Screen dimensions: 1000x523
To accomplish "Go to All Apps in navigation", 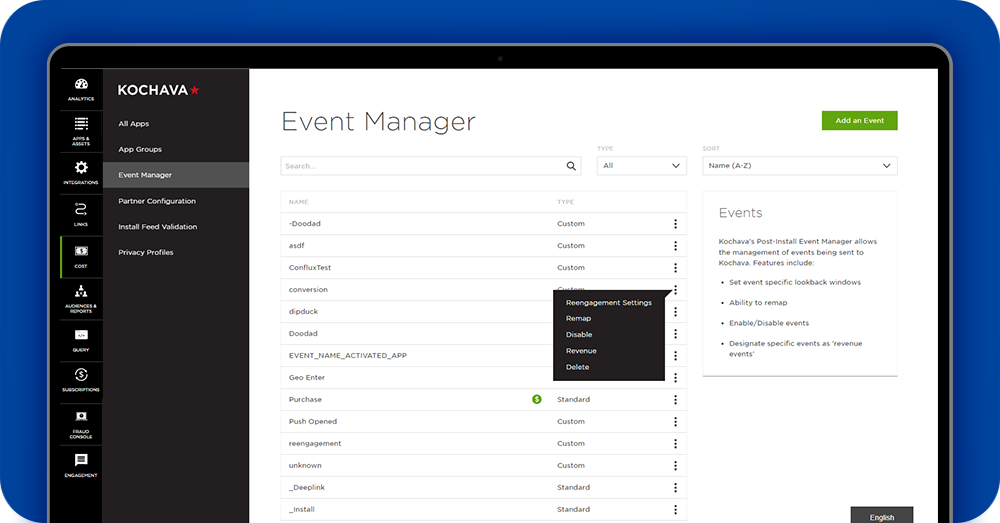I will tap(133, 124).
